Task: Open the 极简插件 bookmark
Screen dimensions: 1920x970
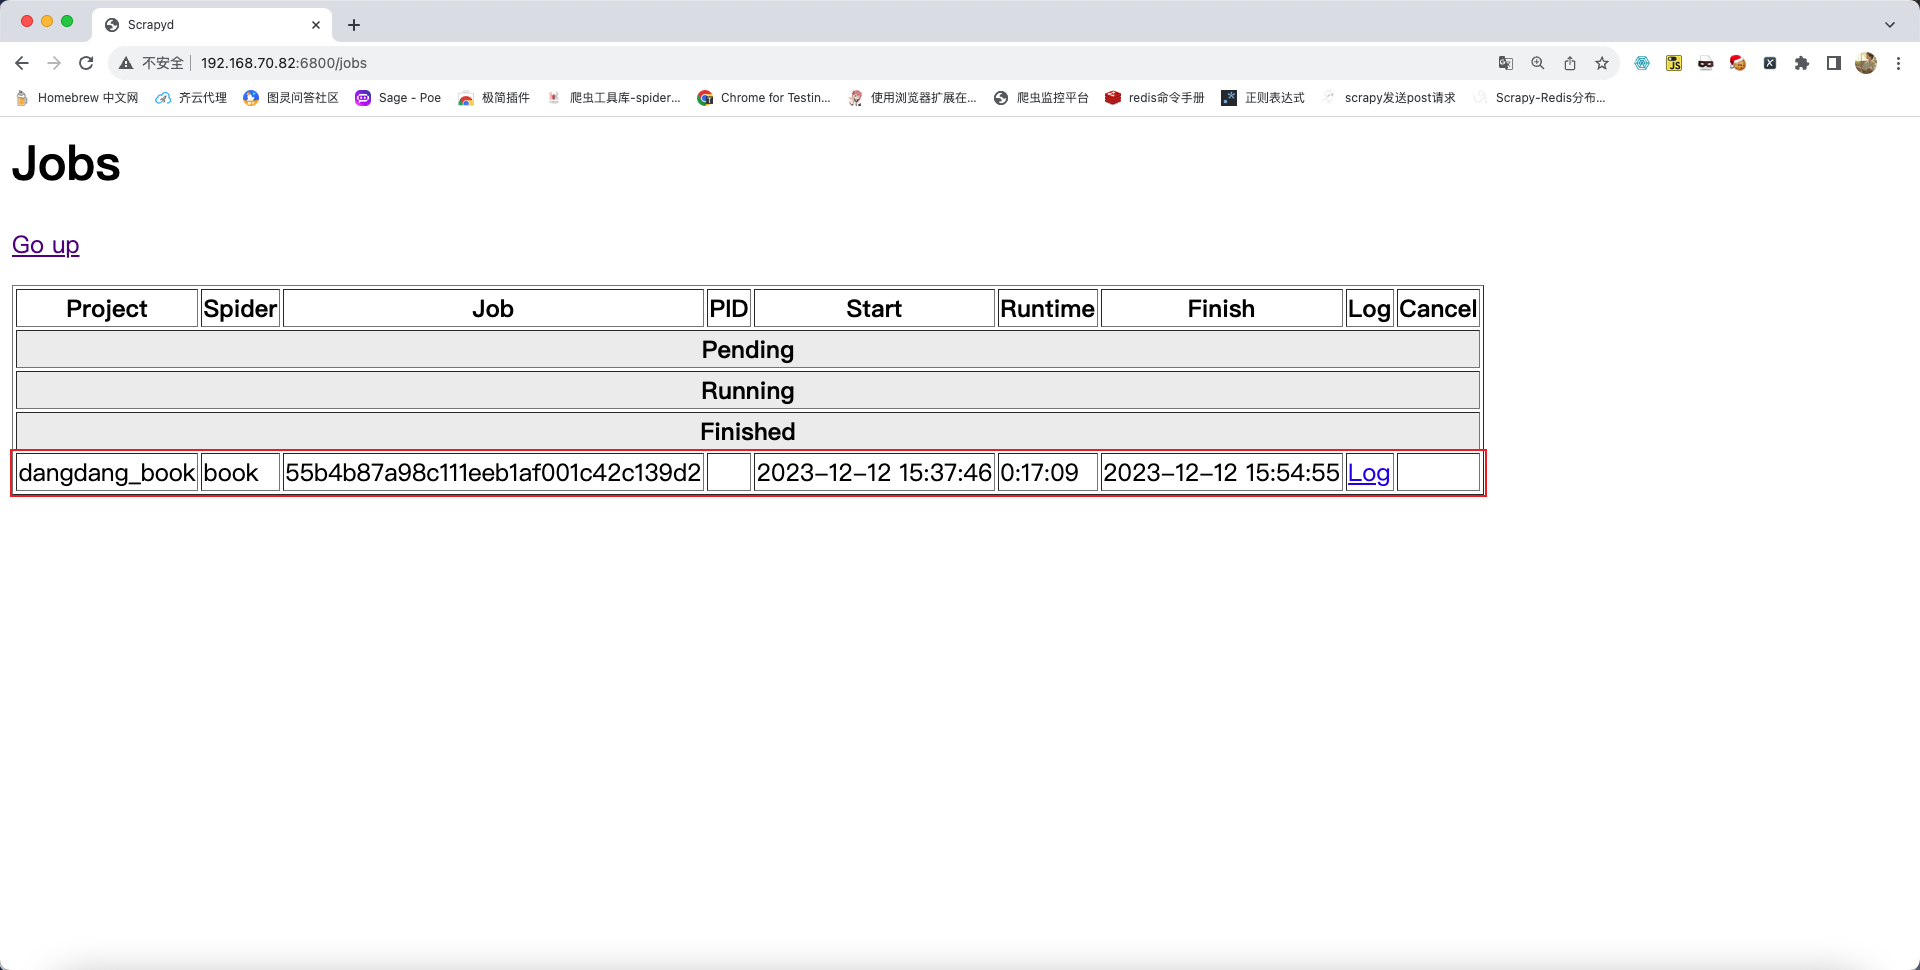Action: [x=494, y=98]
